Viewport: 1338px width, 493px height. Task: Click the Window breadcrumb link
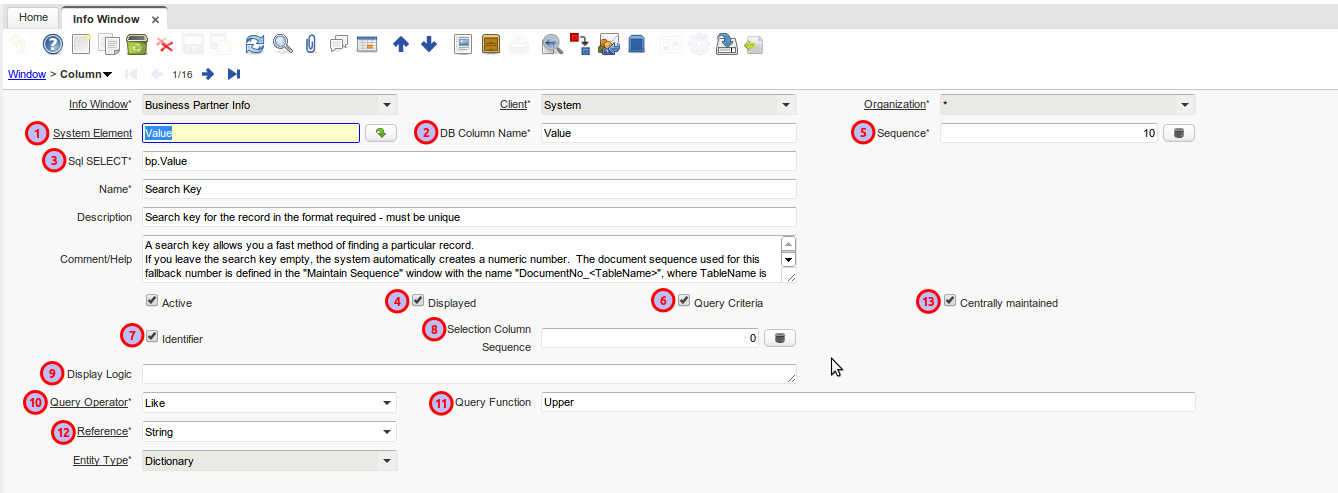click(x=26, y=74)
